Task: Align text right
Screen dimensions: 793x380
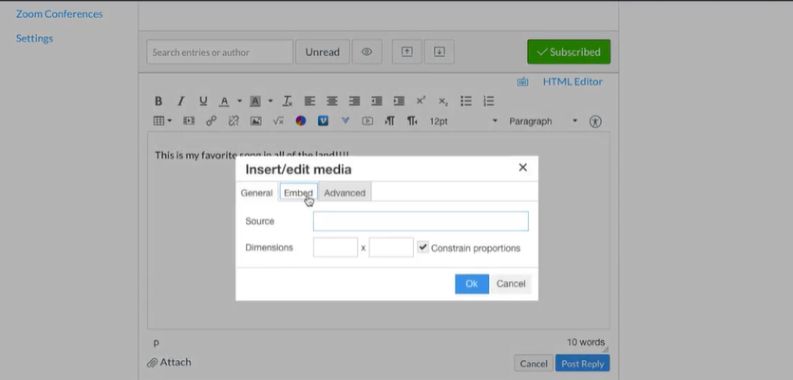Action: point(354,101)
